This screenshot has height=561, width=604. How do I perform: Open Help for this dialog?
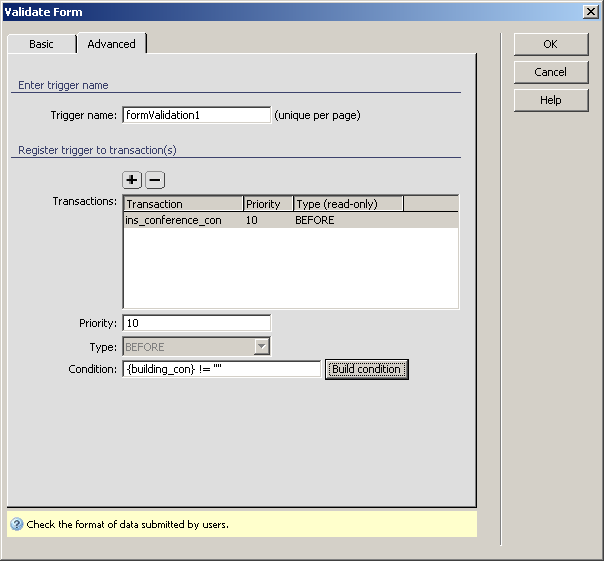tap(550, 100)
